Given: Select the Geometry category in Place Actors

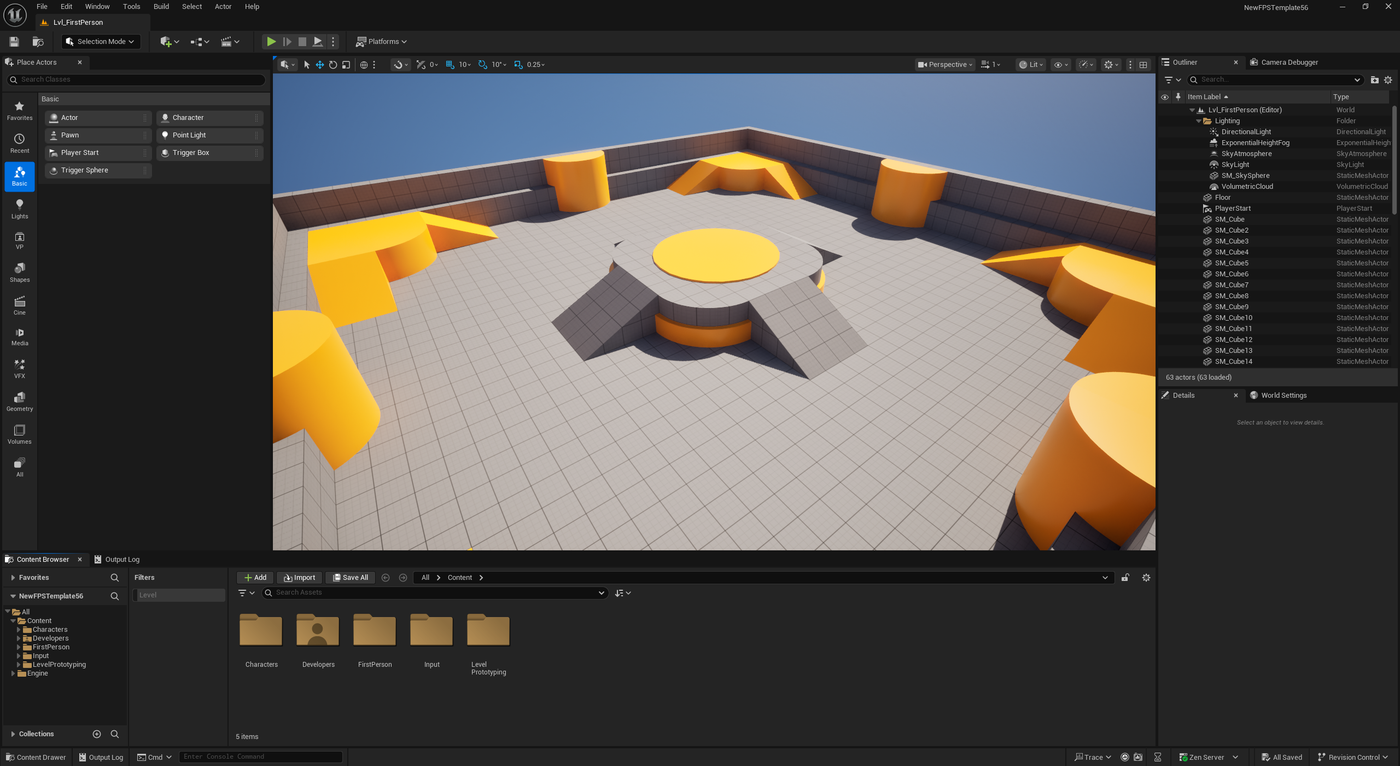Looking at the screenshot, I should [x=19, y=401].
